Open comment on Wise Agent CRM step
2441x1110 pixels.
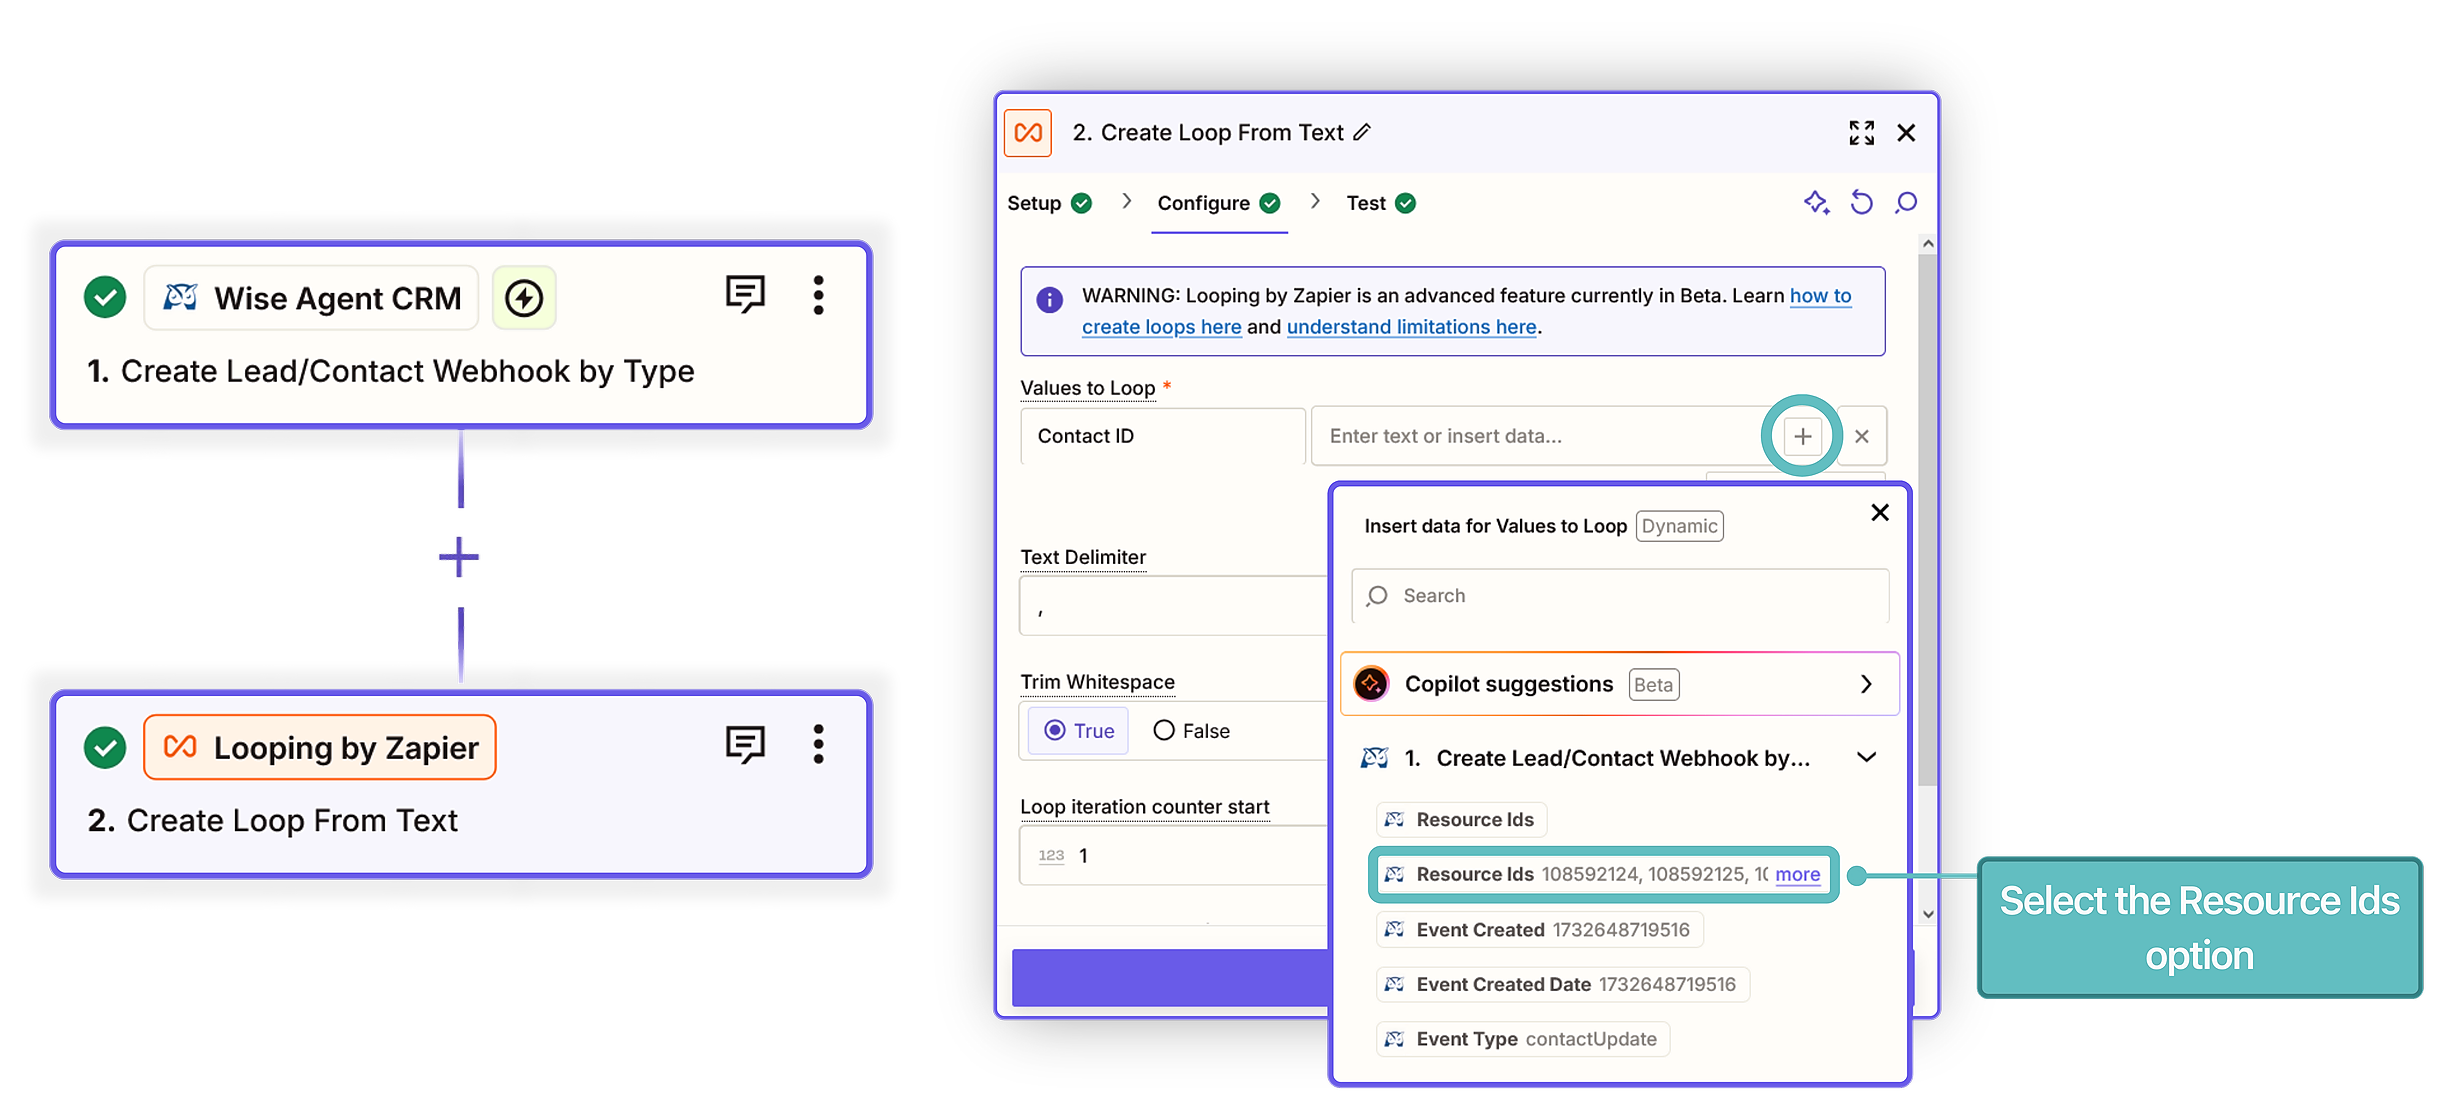[745, 295]
